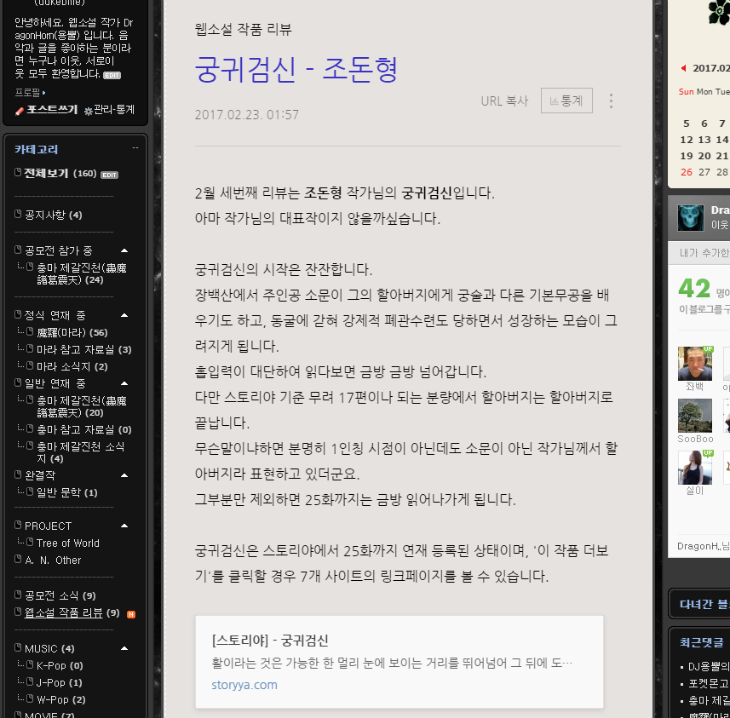Go to previous month in calendar
The width and height of the screenshot is (730, 718).
click(x=683, y=68)
